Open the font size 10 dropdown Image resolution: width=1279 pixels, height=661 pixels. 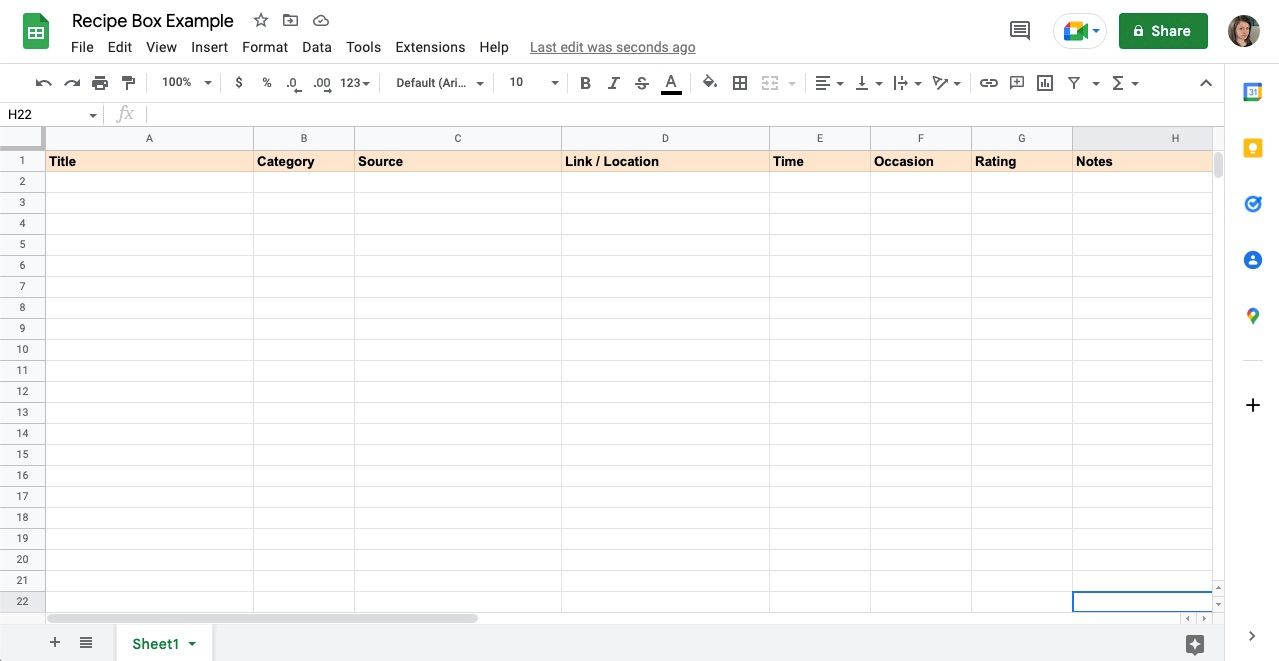533,83
